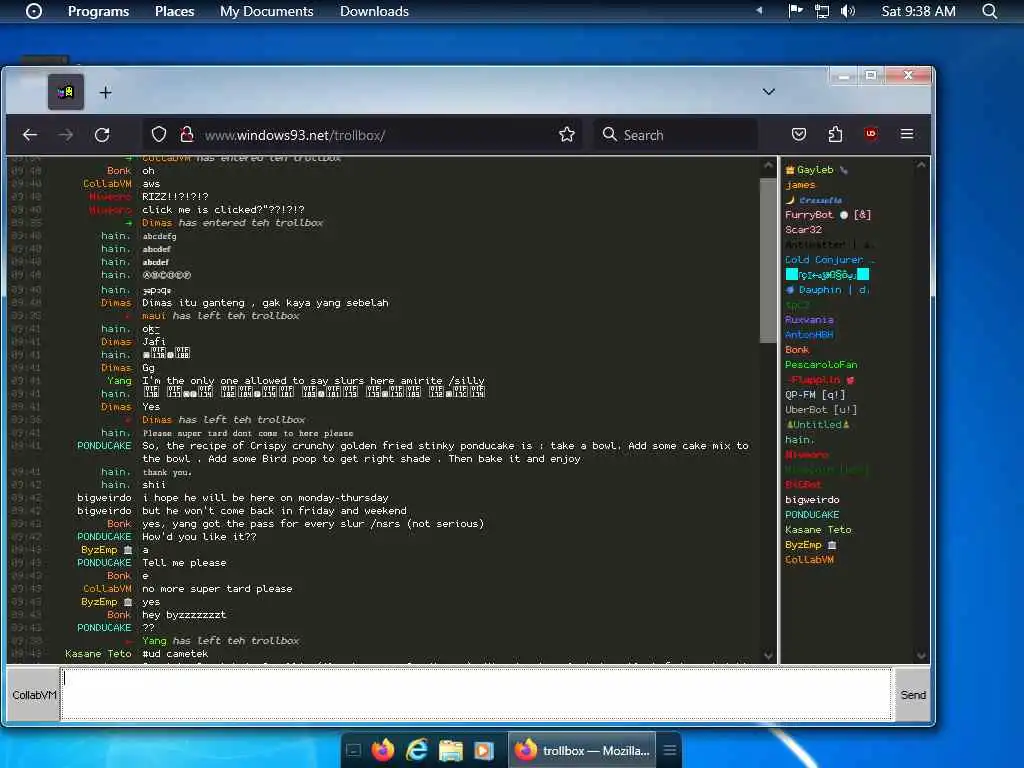Click the red uBlock Origin icon

click(x=871, y=134)
